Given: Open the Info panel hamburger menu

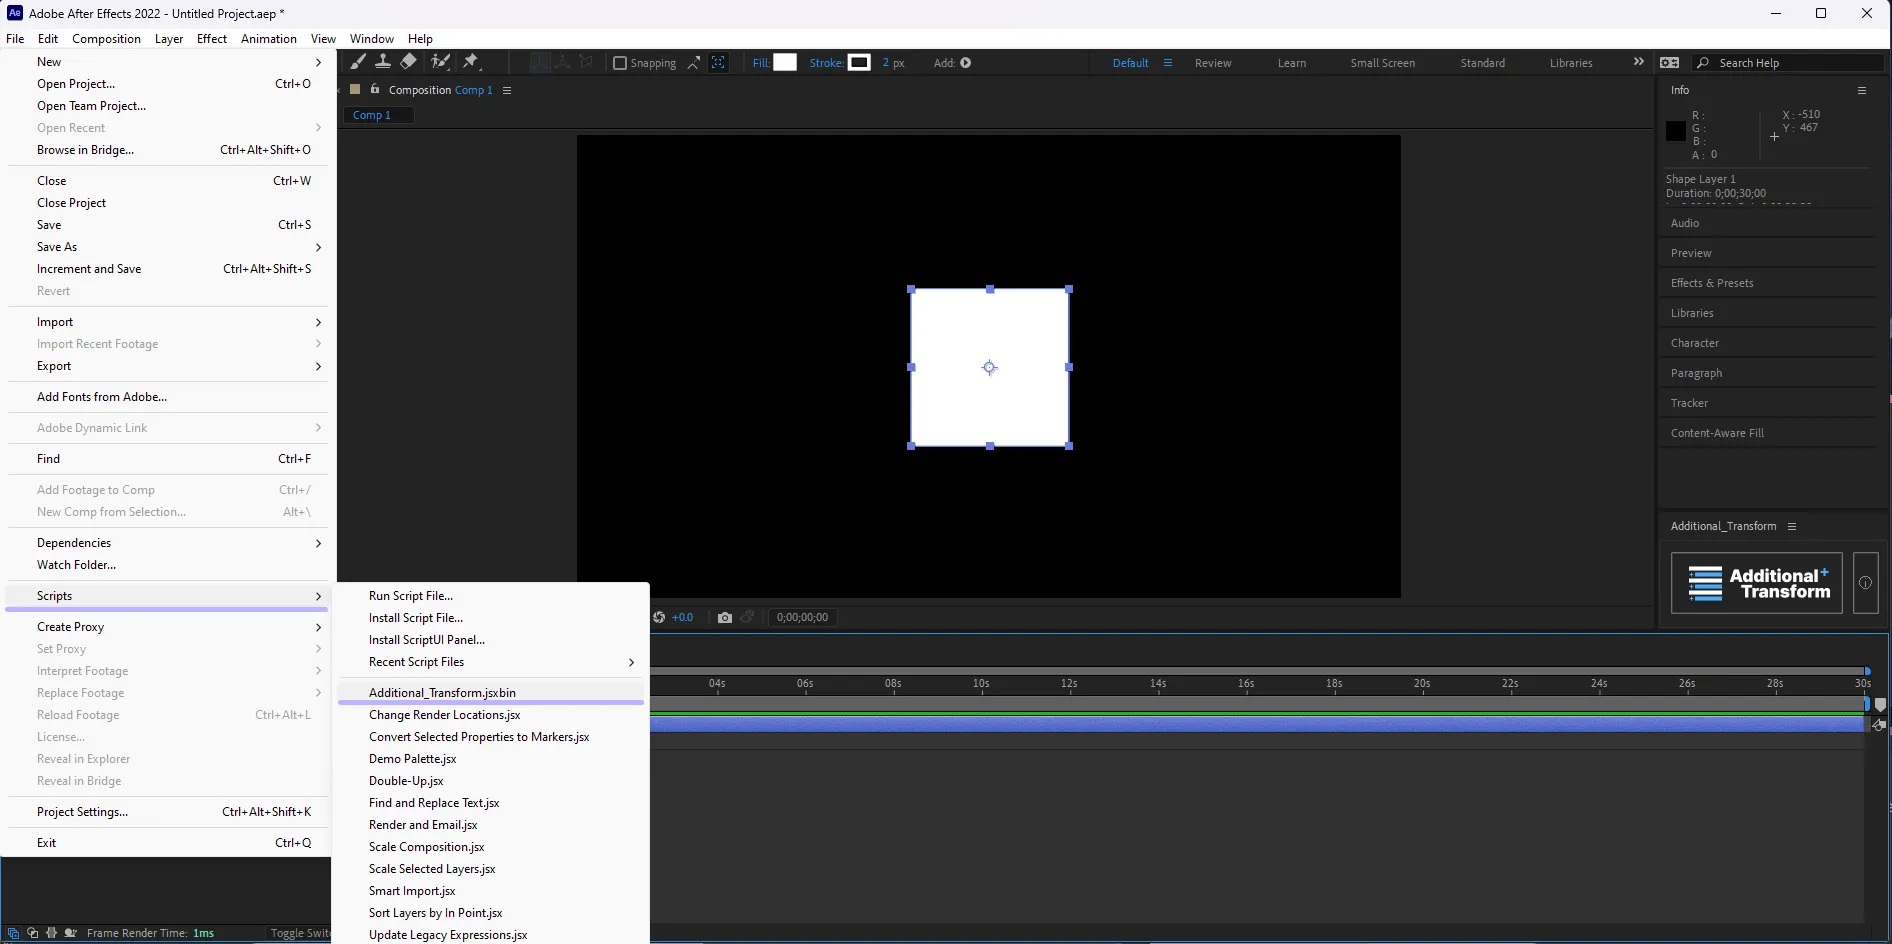Looking at the screenshot, I should coord(1862,90).
